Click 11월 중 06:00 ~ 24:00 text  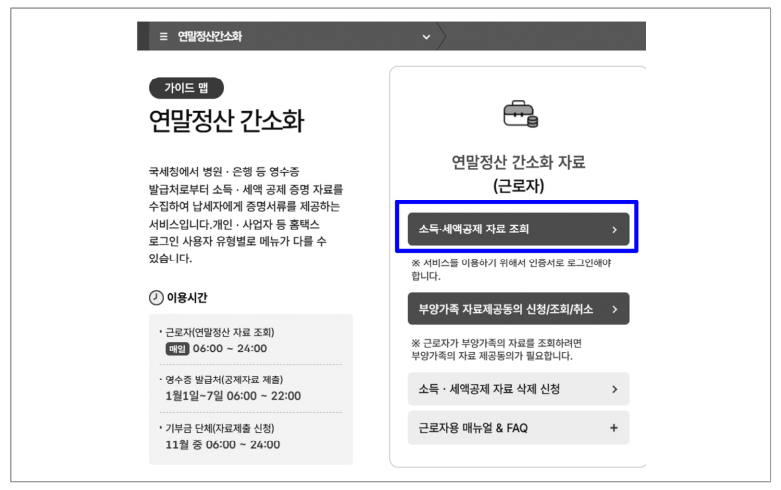click(223, 445)
